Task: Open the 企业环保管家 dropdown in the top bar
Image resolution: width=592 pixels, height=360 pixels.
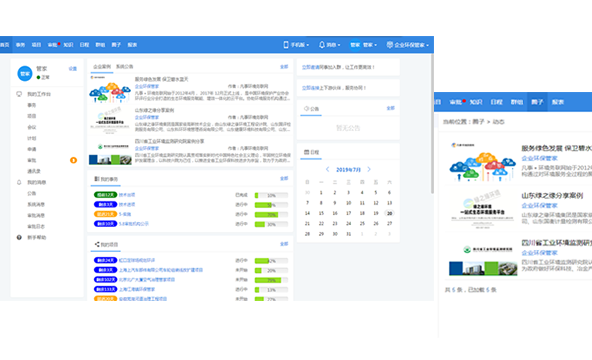Action: 408,45
